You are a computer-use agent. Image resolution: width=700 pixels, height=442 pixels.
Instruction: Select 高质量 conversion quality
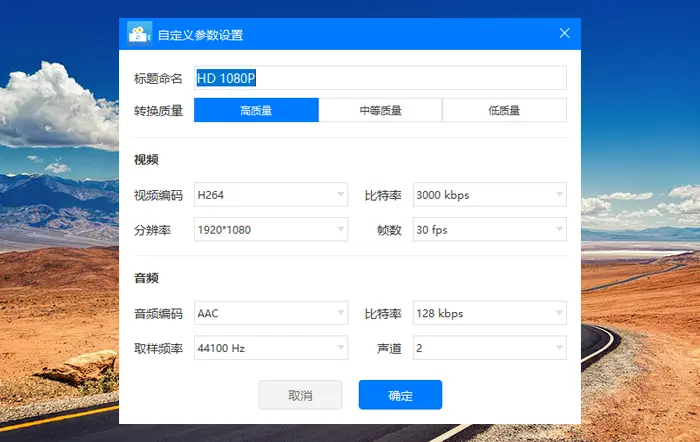[256, 110]
